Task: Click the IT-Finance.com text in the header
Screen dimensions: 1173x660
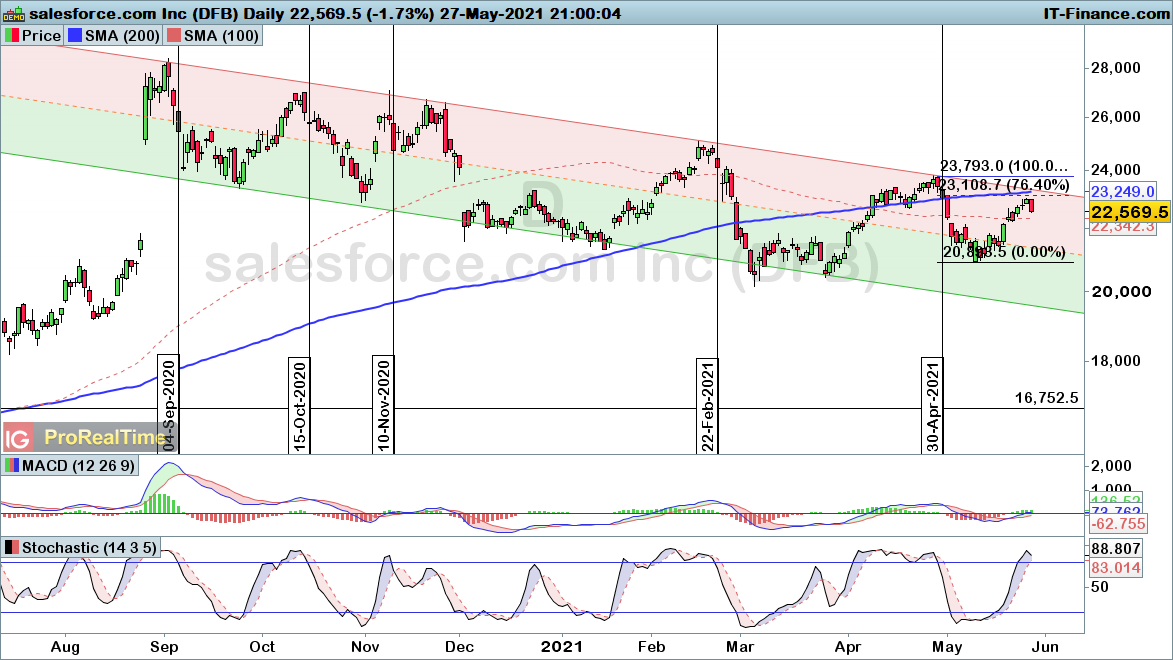Action: 1105,13
